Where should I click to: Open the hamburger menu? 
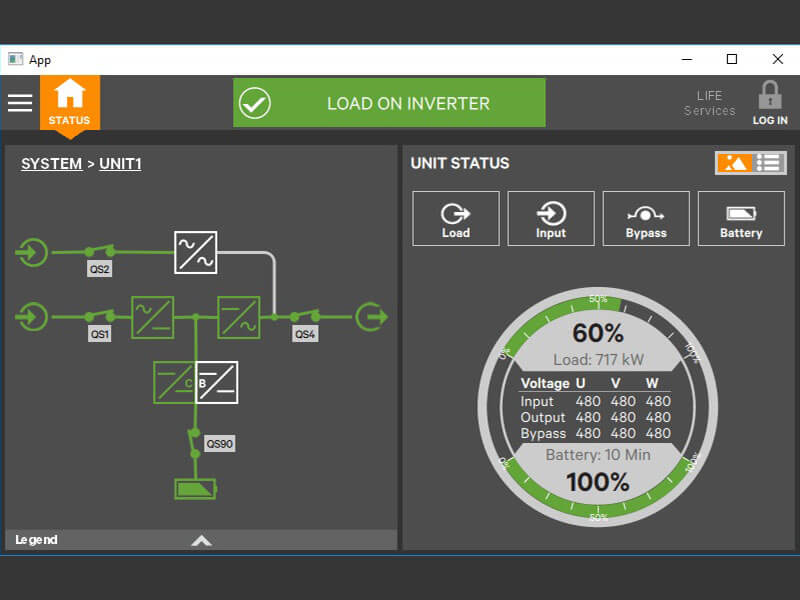coord(20,103)
